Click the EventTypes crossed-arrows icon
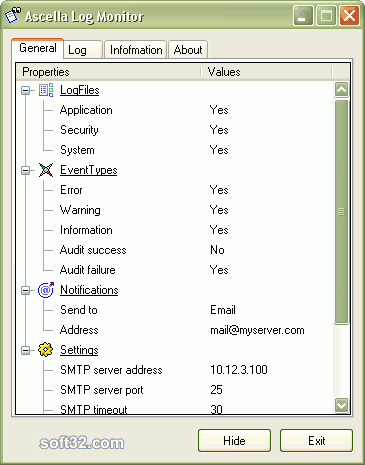365x465 pixels. coord(46,170)
